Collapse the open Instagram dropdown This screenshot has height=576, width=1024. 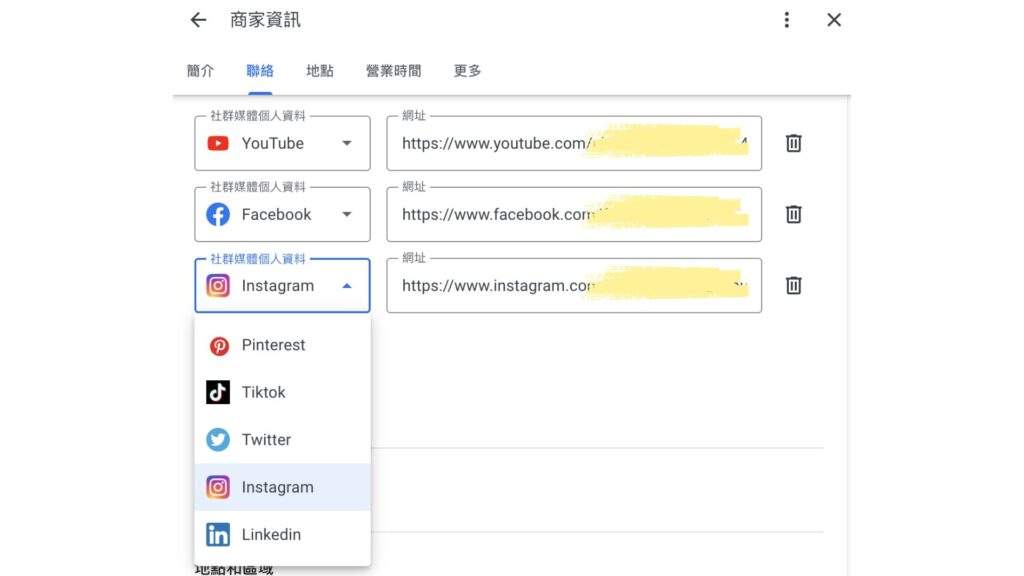tap(282, 286)
